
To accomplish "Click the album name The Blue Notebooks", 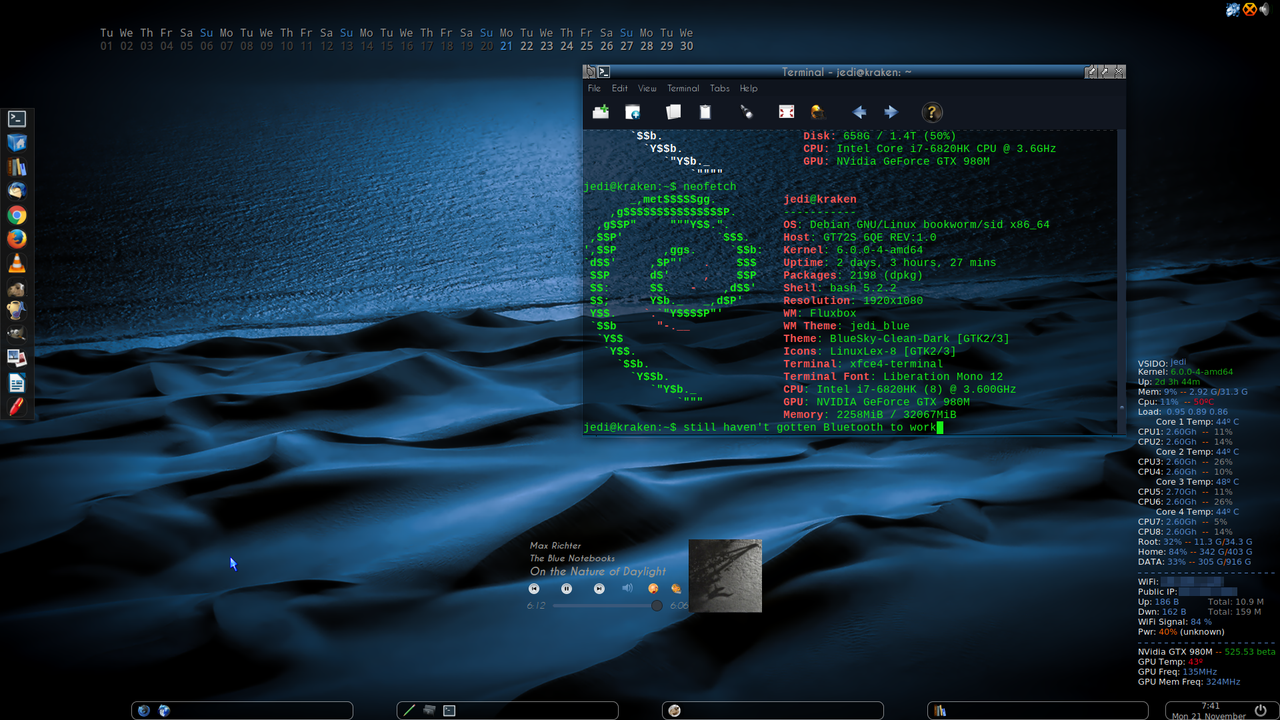I will coord(572,558).
